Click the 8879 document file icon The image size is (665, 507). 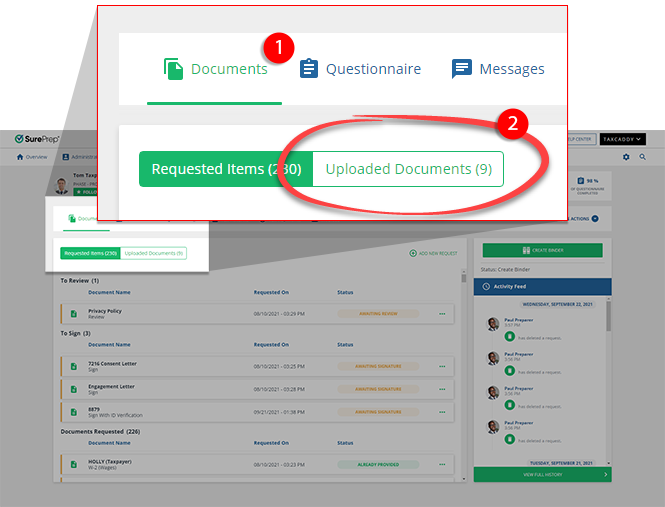click(73, 410)
